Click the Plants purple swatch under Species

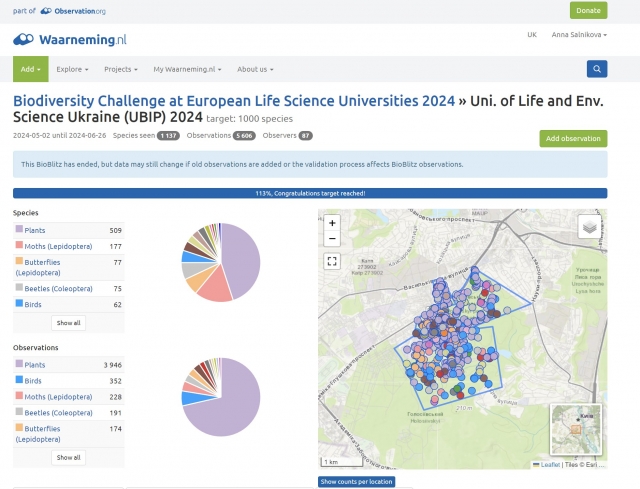(18, 230)
